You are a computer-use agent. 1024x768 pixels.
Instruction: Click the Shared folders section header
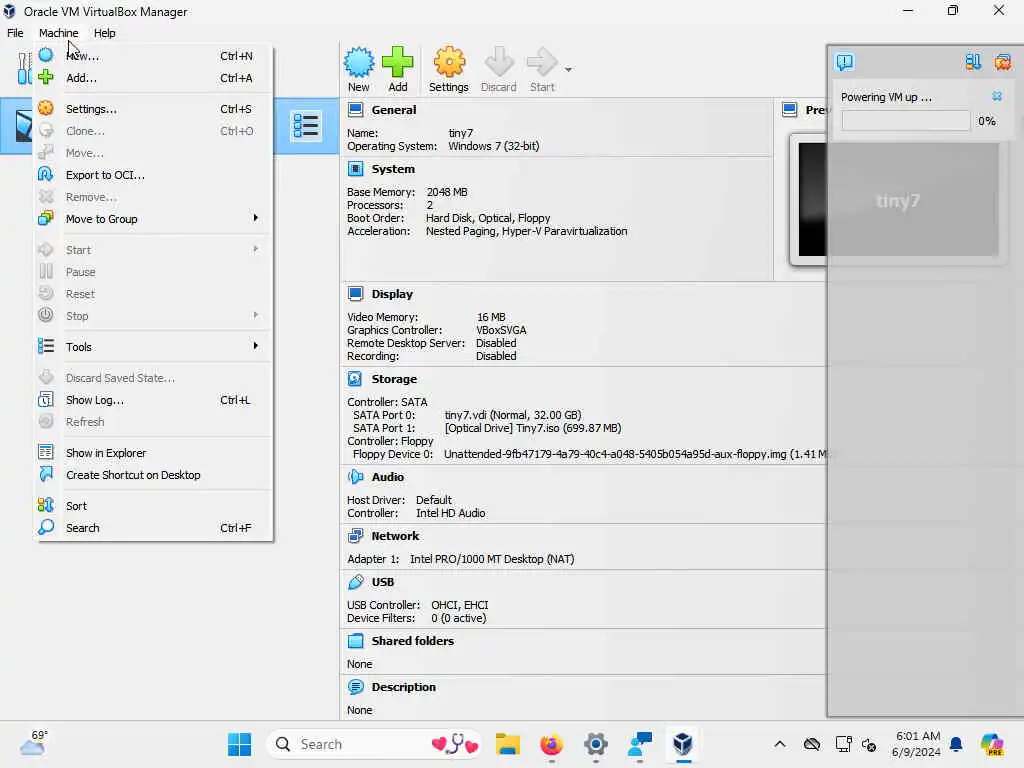point(413,641)
